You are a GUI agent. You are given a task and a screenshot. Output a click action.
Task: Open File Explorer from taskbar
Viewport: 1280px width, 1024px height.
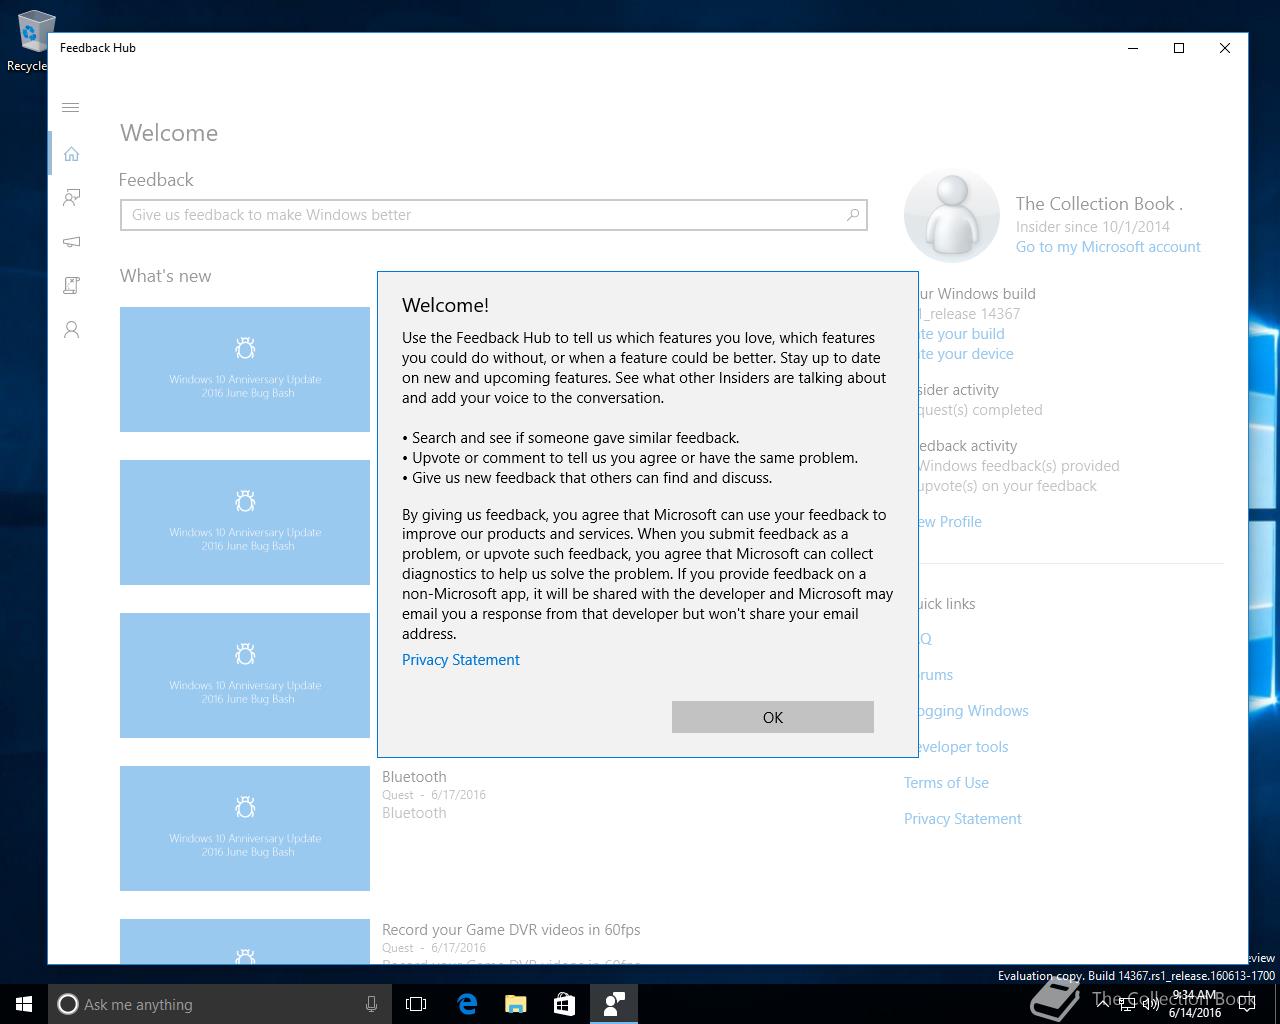tap(515, 1004)
